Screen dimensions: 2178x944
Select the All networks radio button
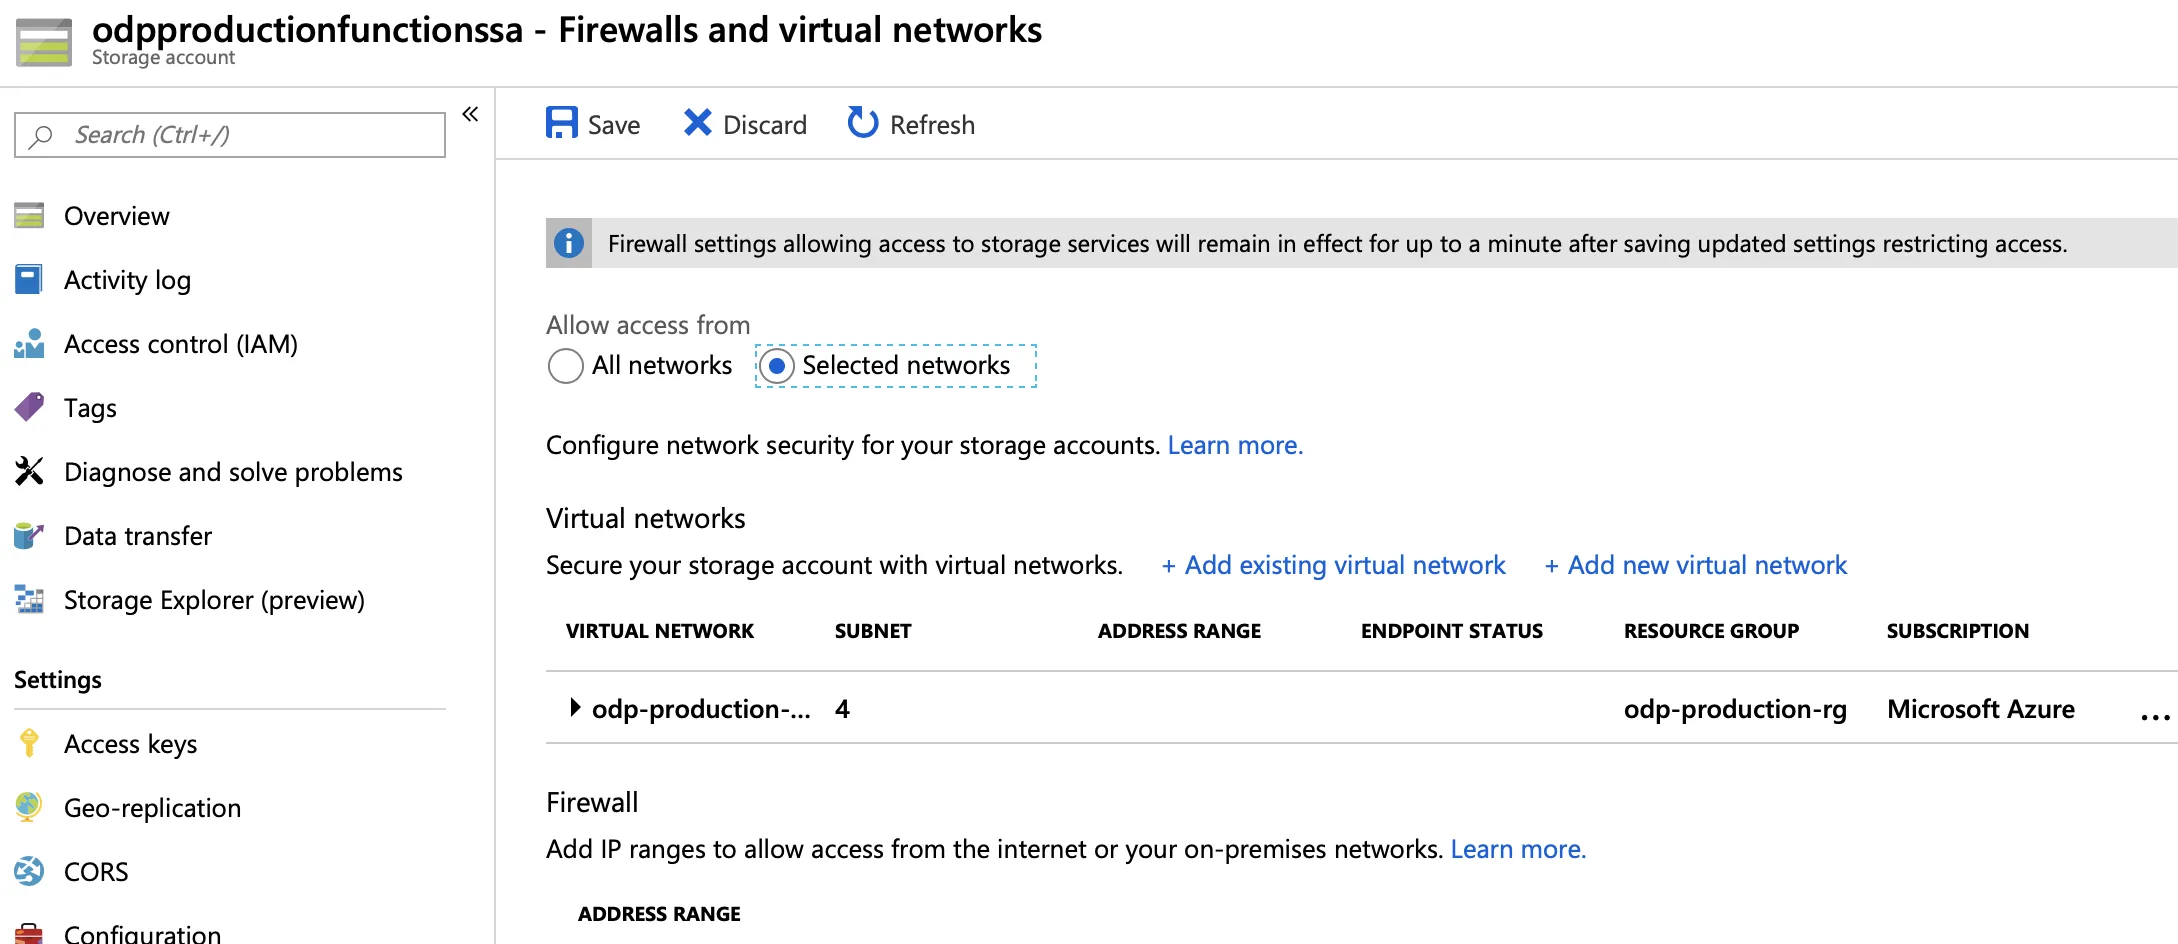tap(566, 366)
